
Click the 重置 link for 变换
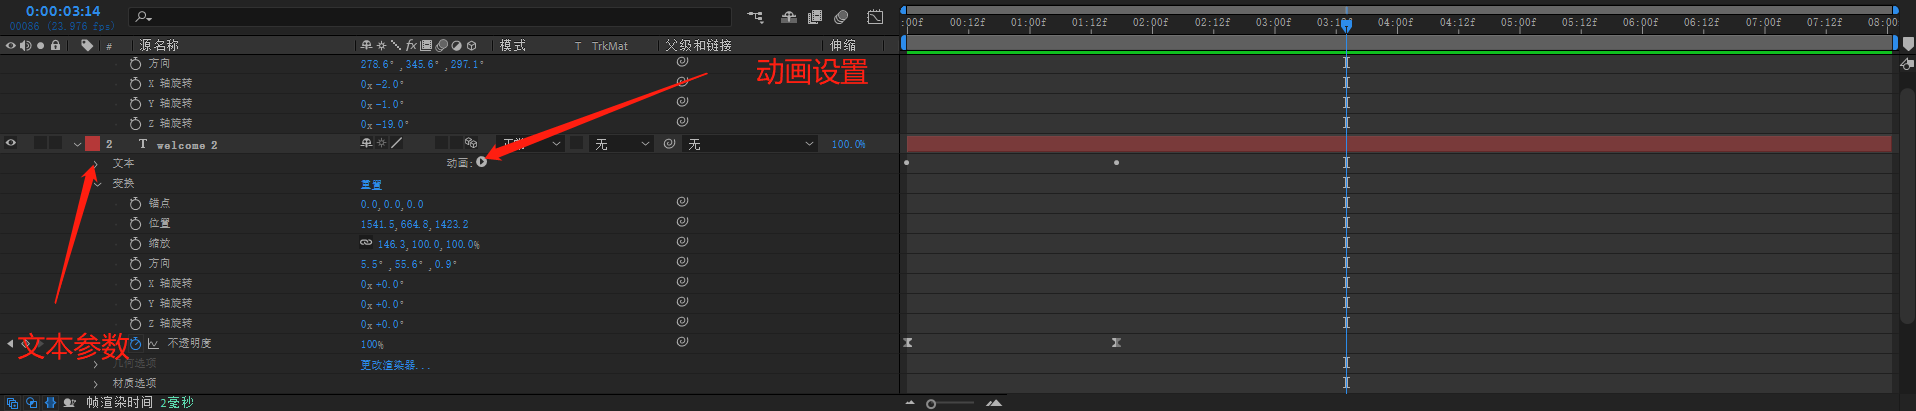click(371, 184)
